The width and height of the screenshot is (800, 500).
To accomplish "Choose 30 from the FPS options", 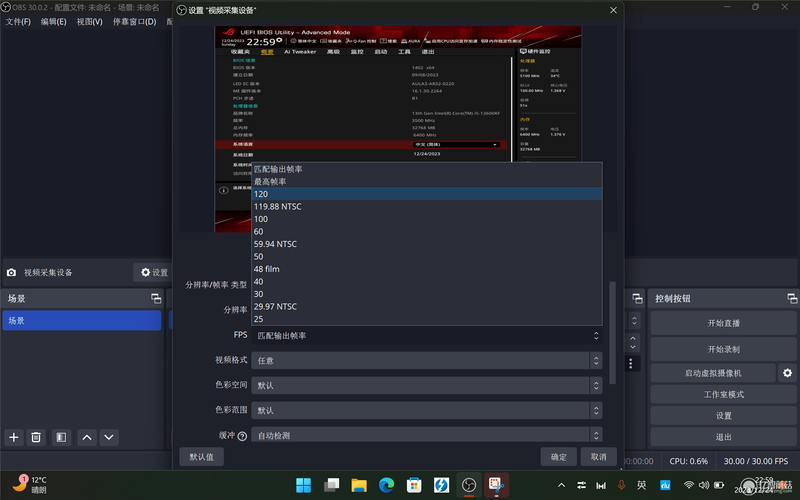I will click(427, 294).
